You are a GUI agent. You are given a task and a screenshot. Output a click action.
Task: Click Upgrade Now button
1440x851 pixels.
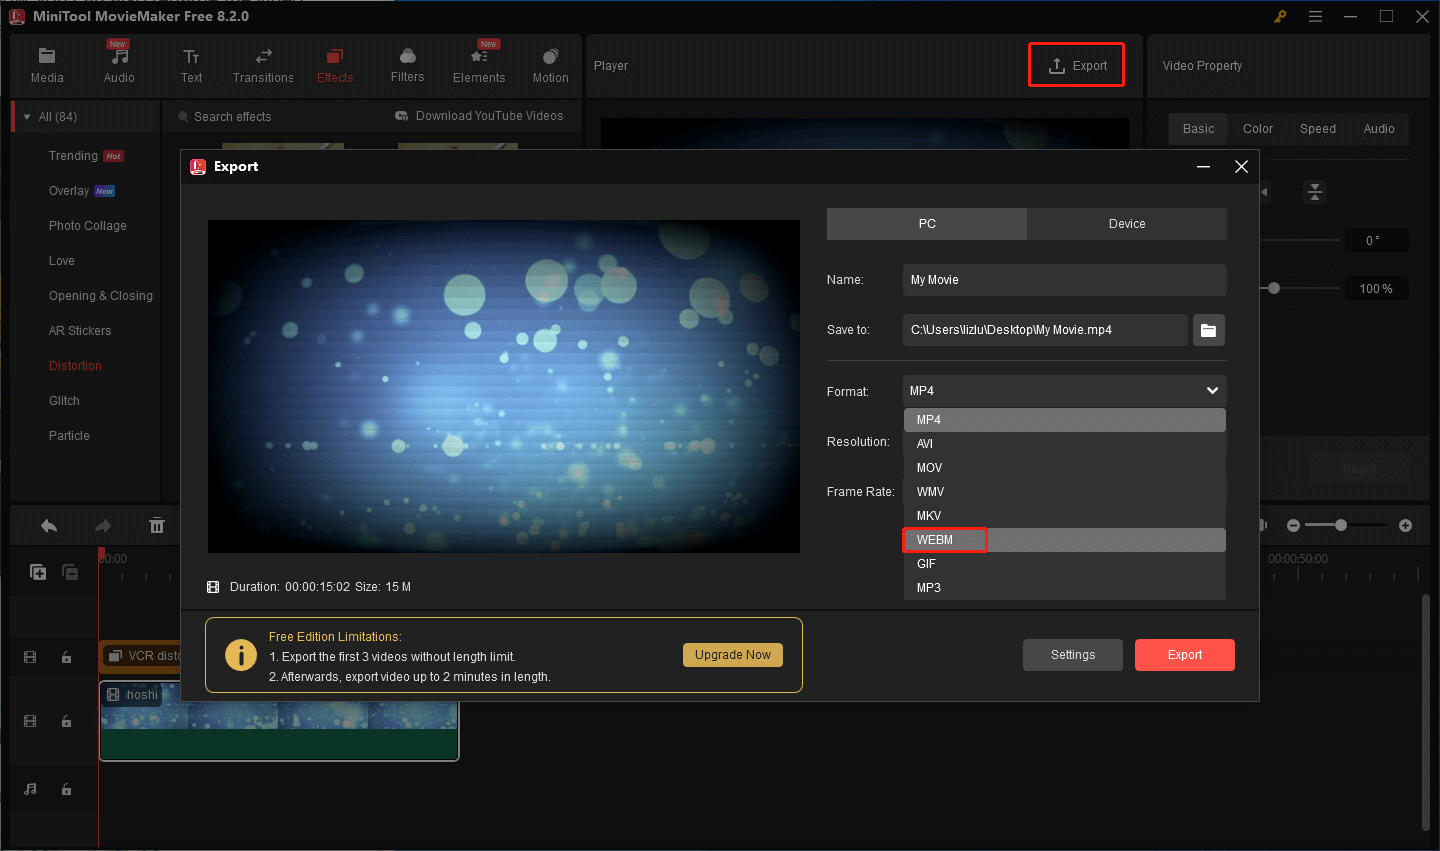[x=733, y=655]
